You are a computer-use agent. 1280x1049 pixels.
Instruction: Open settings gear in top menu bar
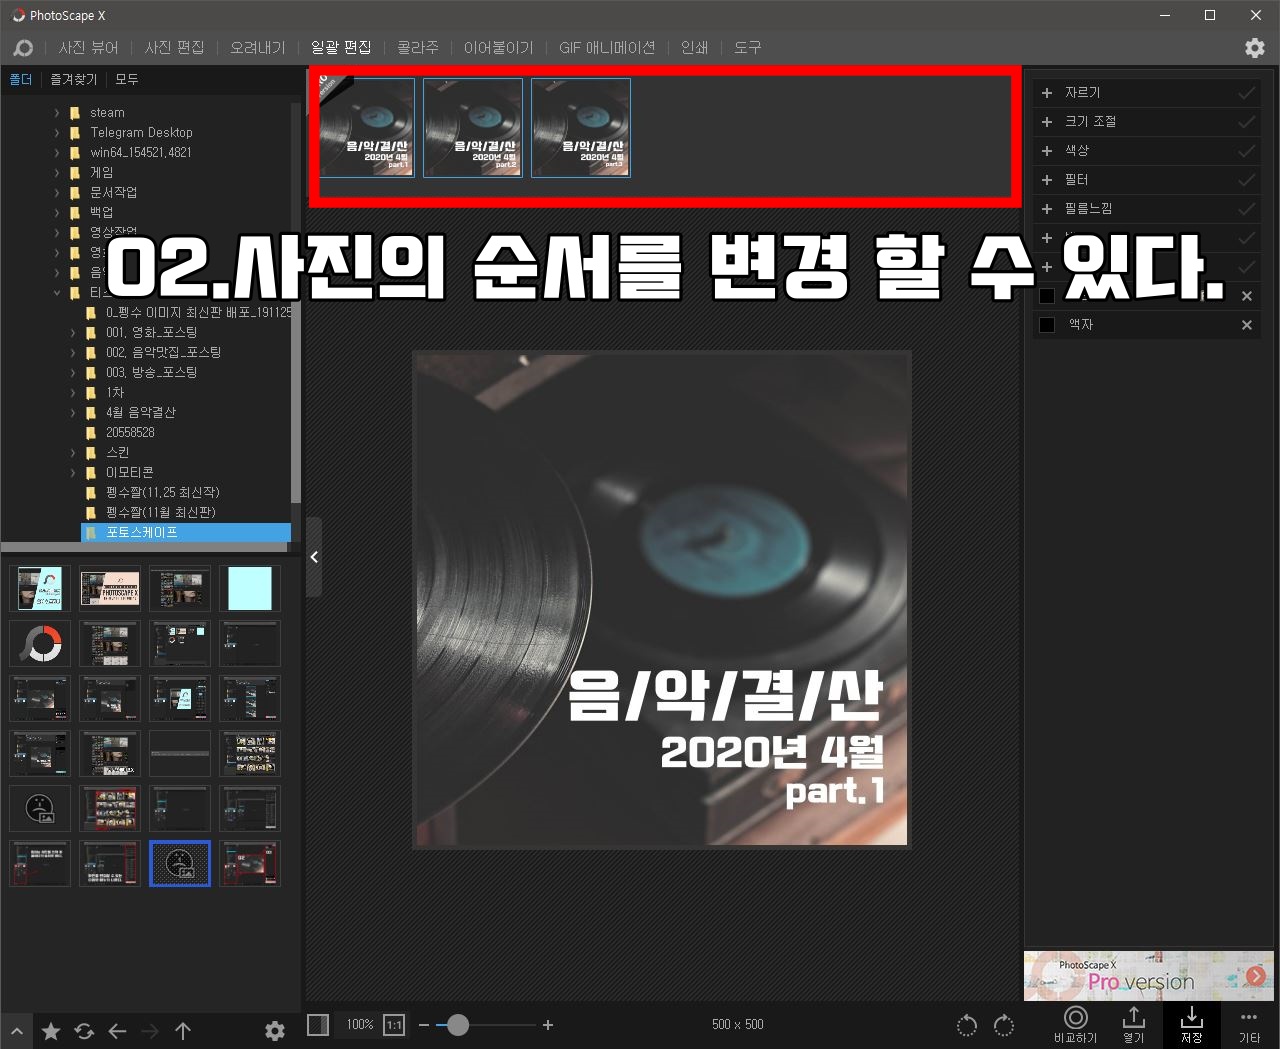tap(1254, 48)
